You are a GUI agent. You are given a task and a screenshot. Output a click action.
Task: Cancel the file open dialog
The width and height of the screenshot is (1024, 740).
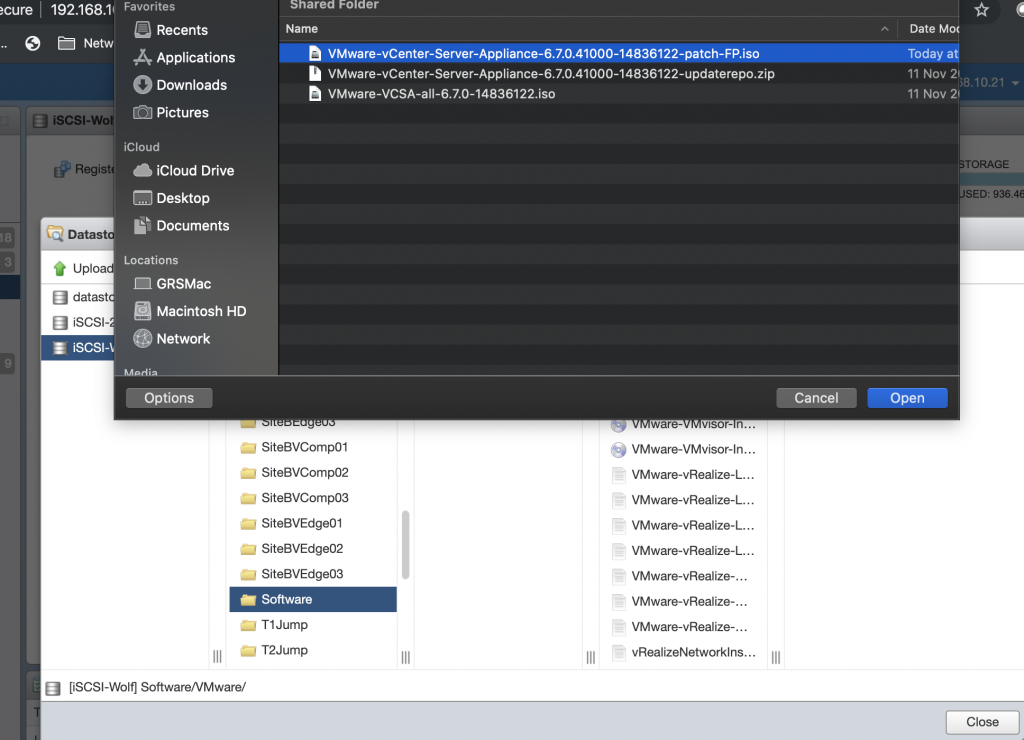coord(816,398)
